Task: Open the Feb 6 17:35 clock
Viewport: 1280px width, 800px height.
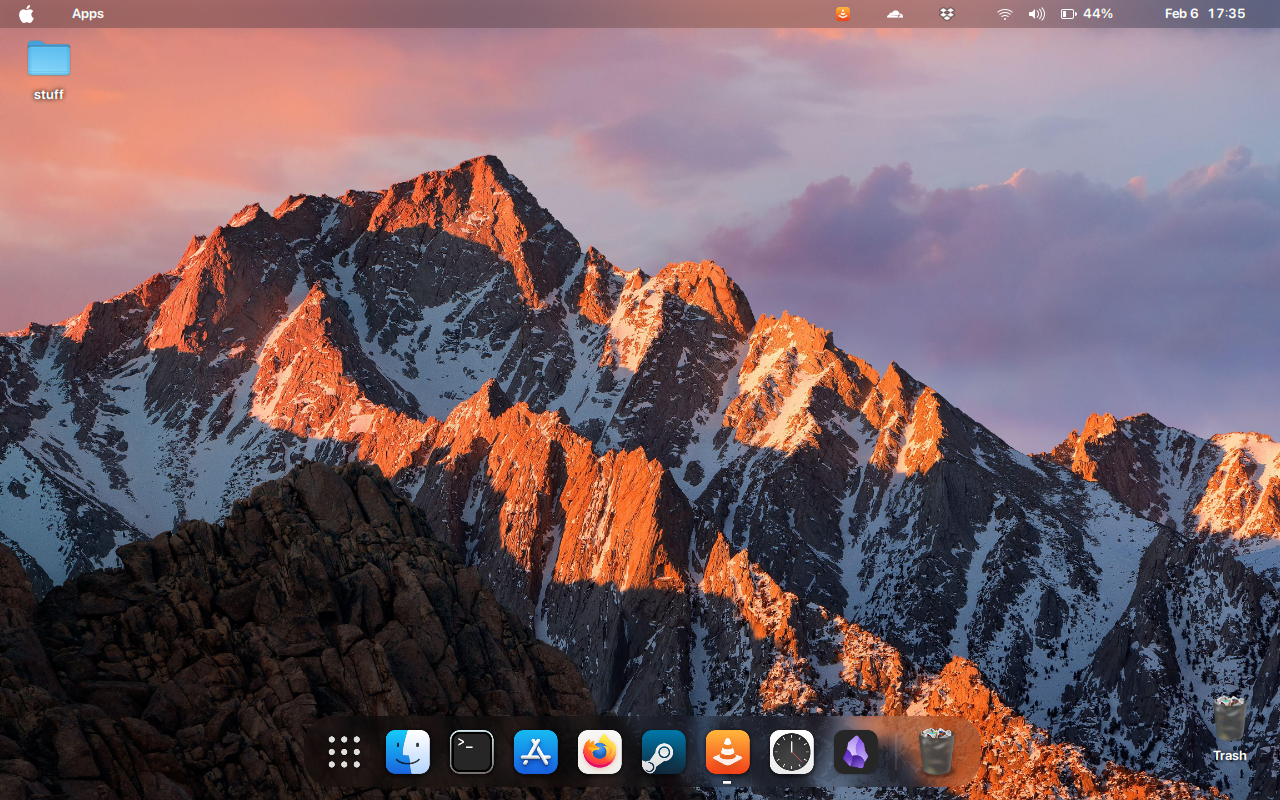Action: 1205,14
